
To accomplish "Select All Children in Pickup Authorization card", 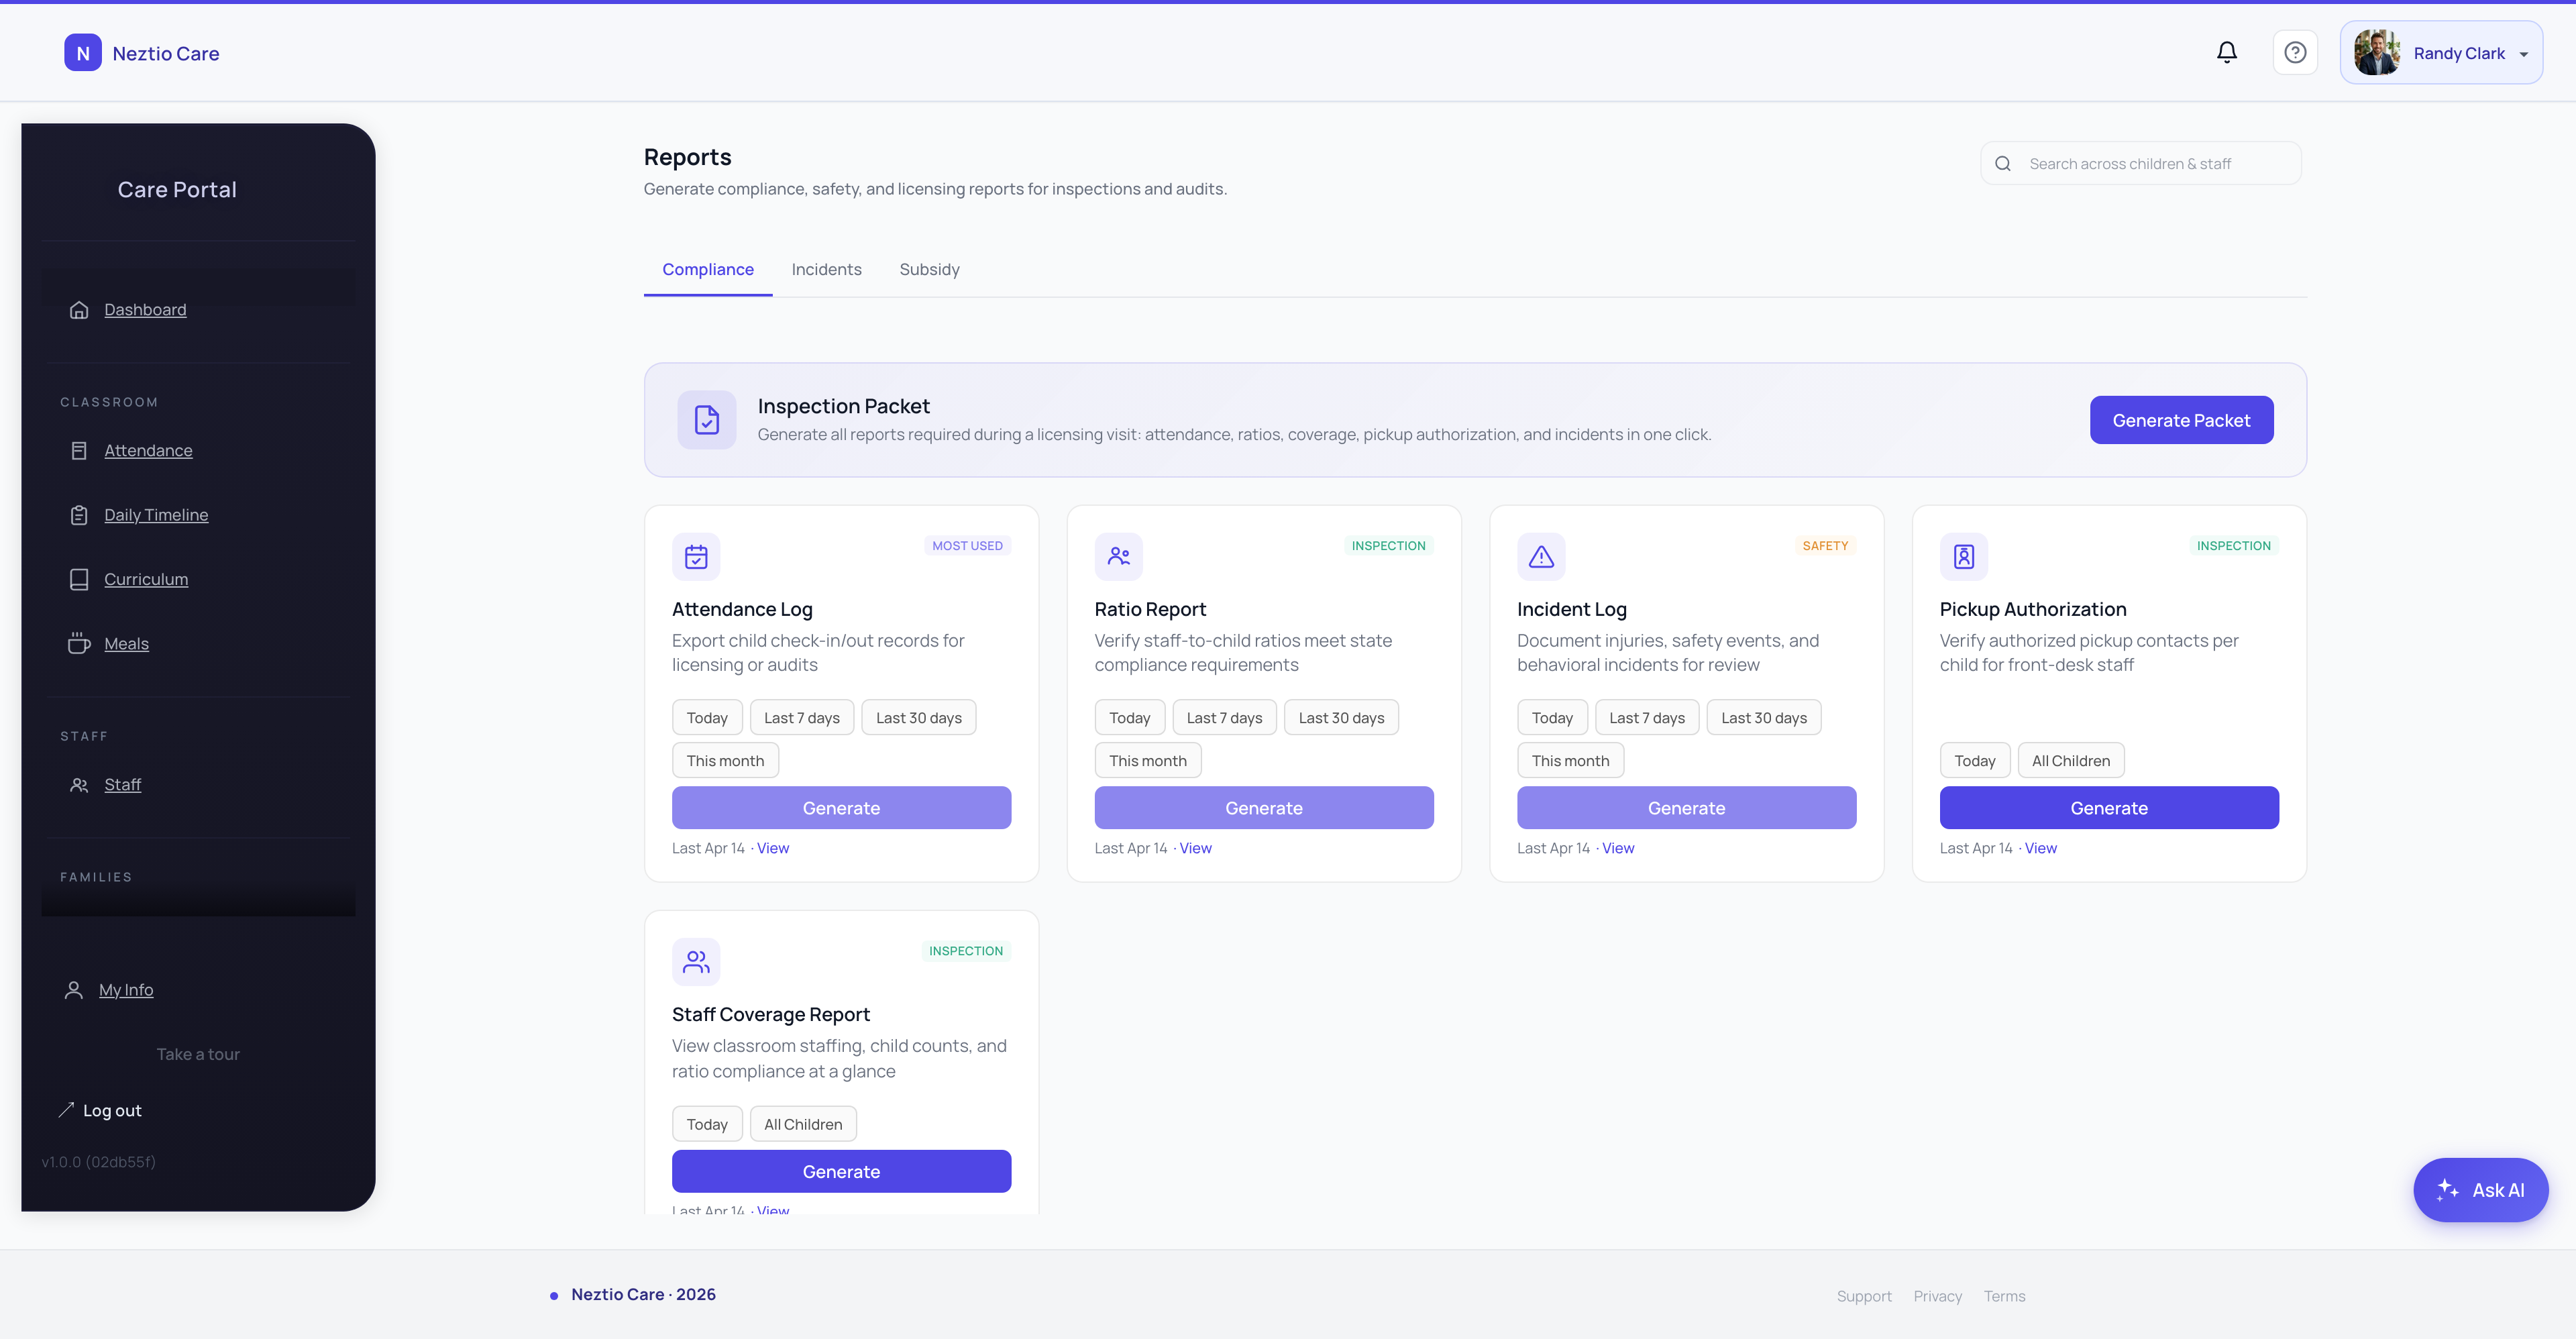I will [2071, 761].
